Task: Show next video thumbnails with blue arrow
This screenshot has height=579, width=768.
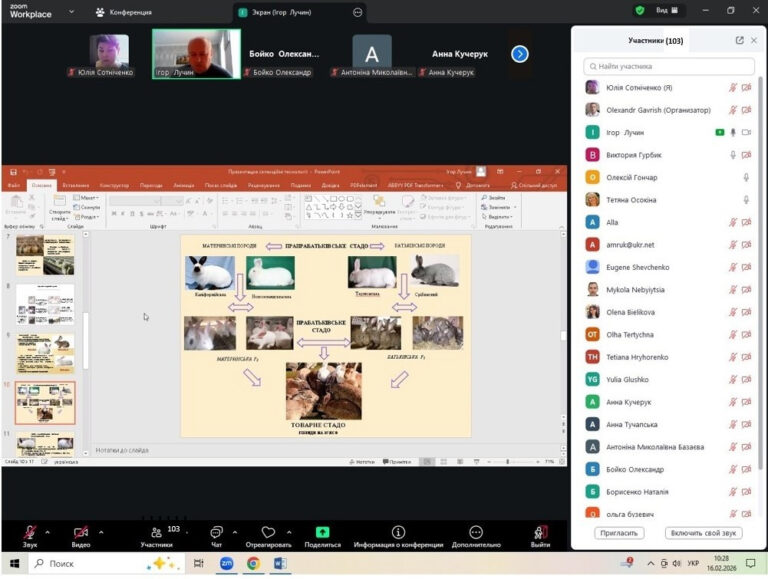Action: tap(519, 54)
